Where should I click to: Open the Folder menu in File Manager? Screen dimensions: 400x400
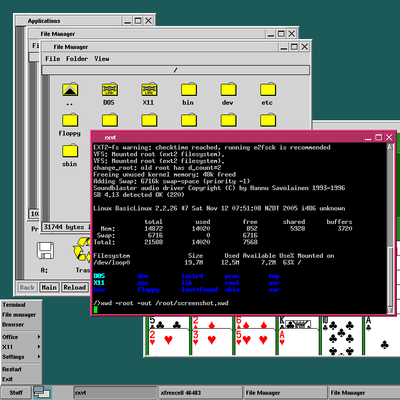click(x=77, y=59)
